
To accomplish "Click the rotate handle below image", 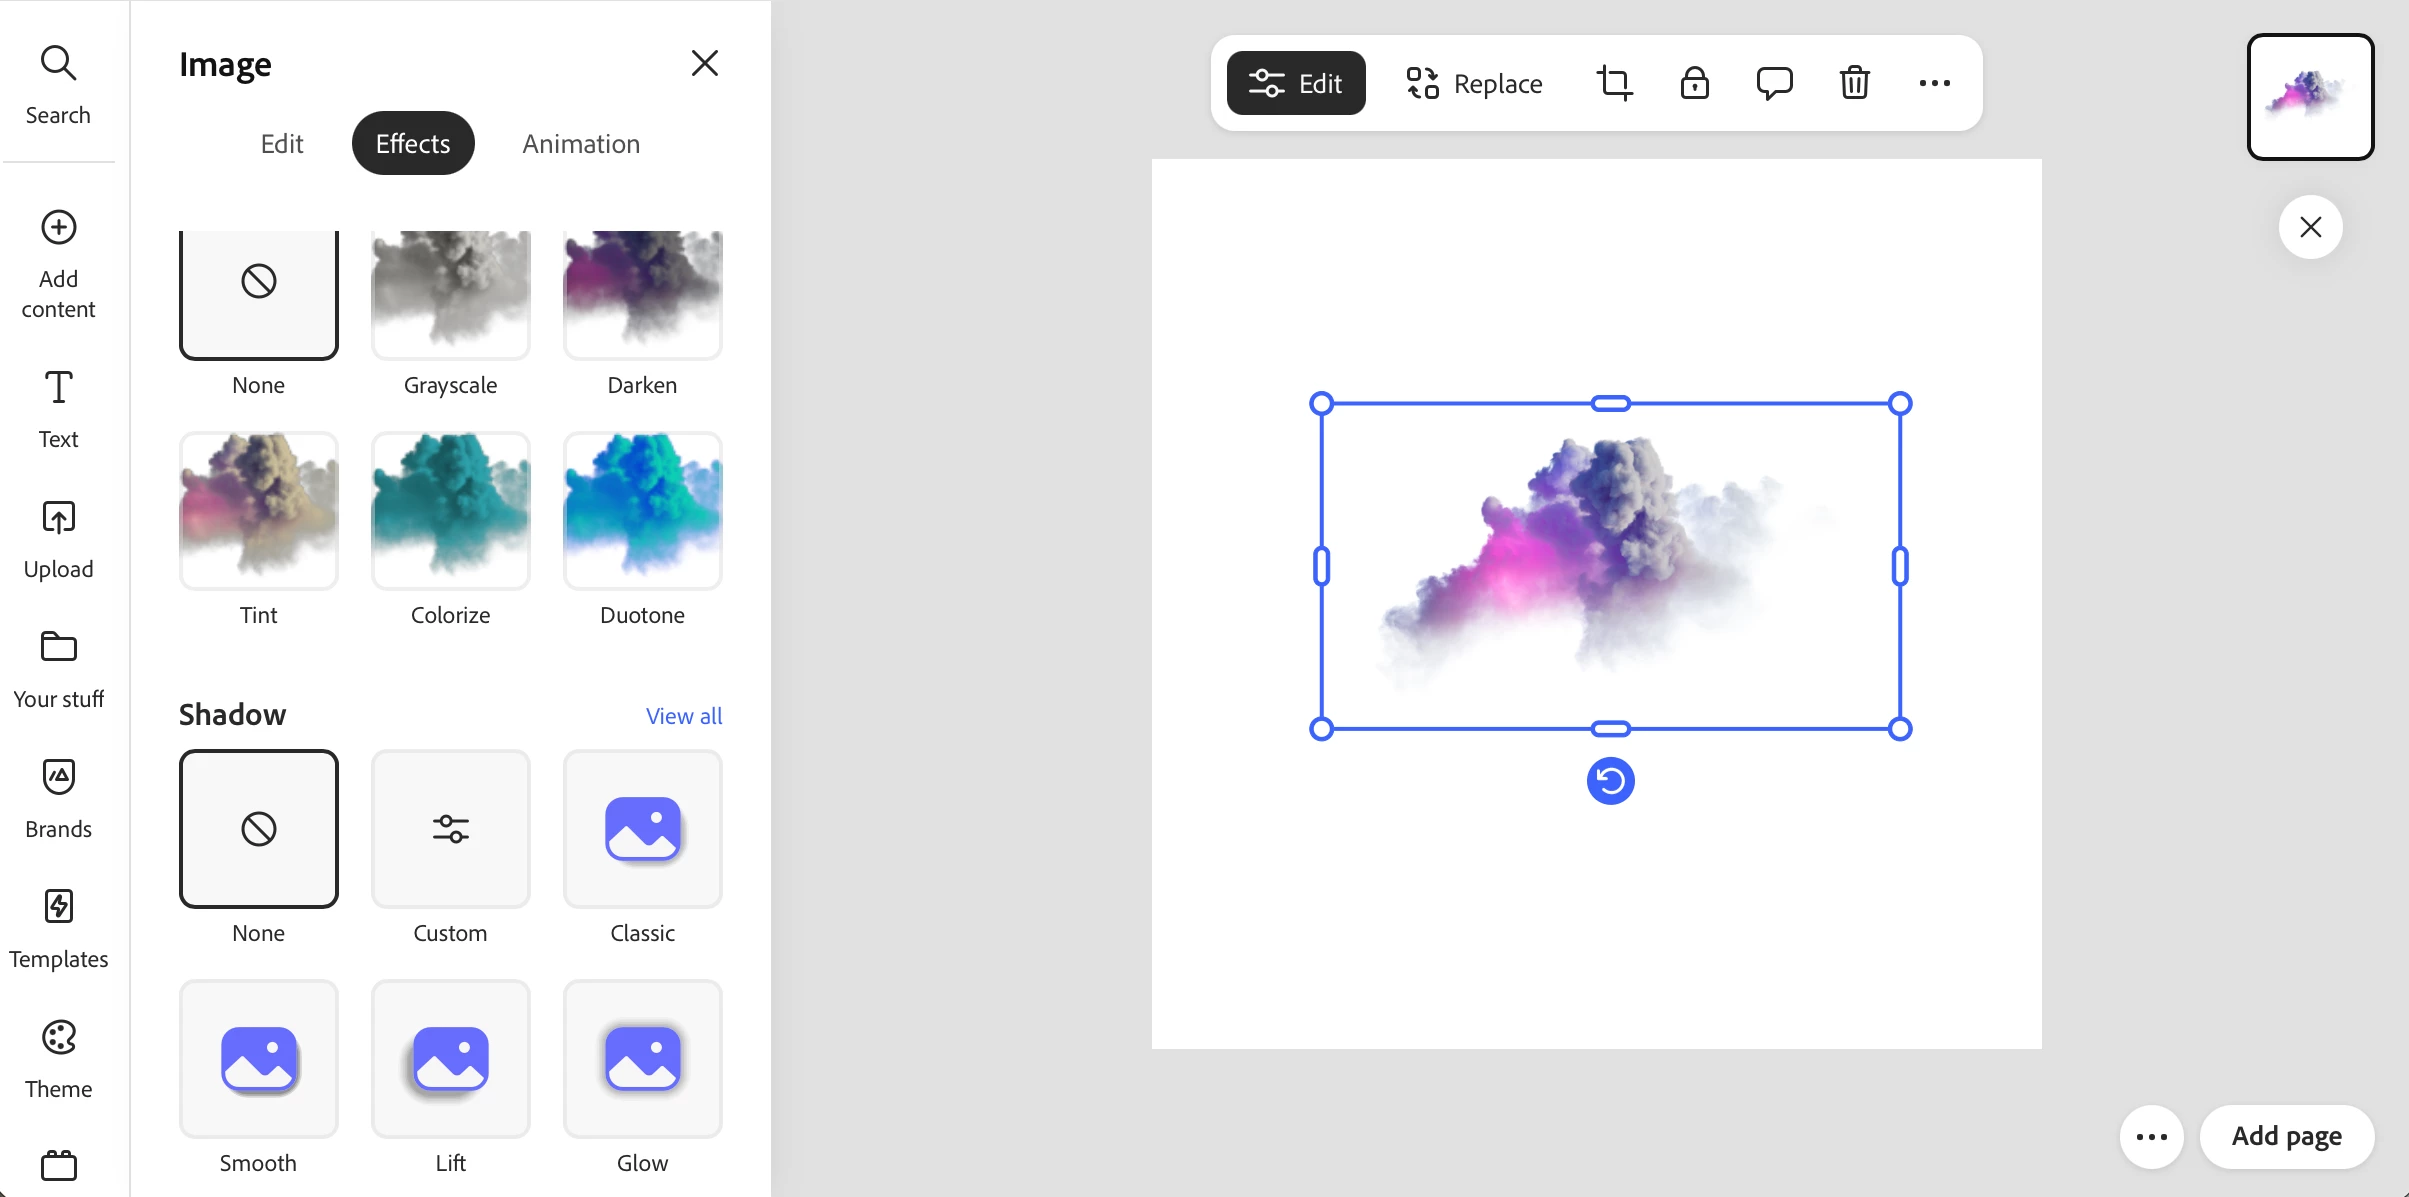I will (1610, 781).
